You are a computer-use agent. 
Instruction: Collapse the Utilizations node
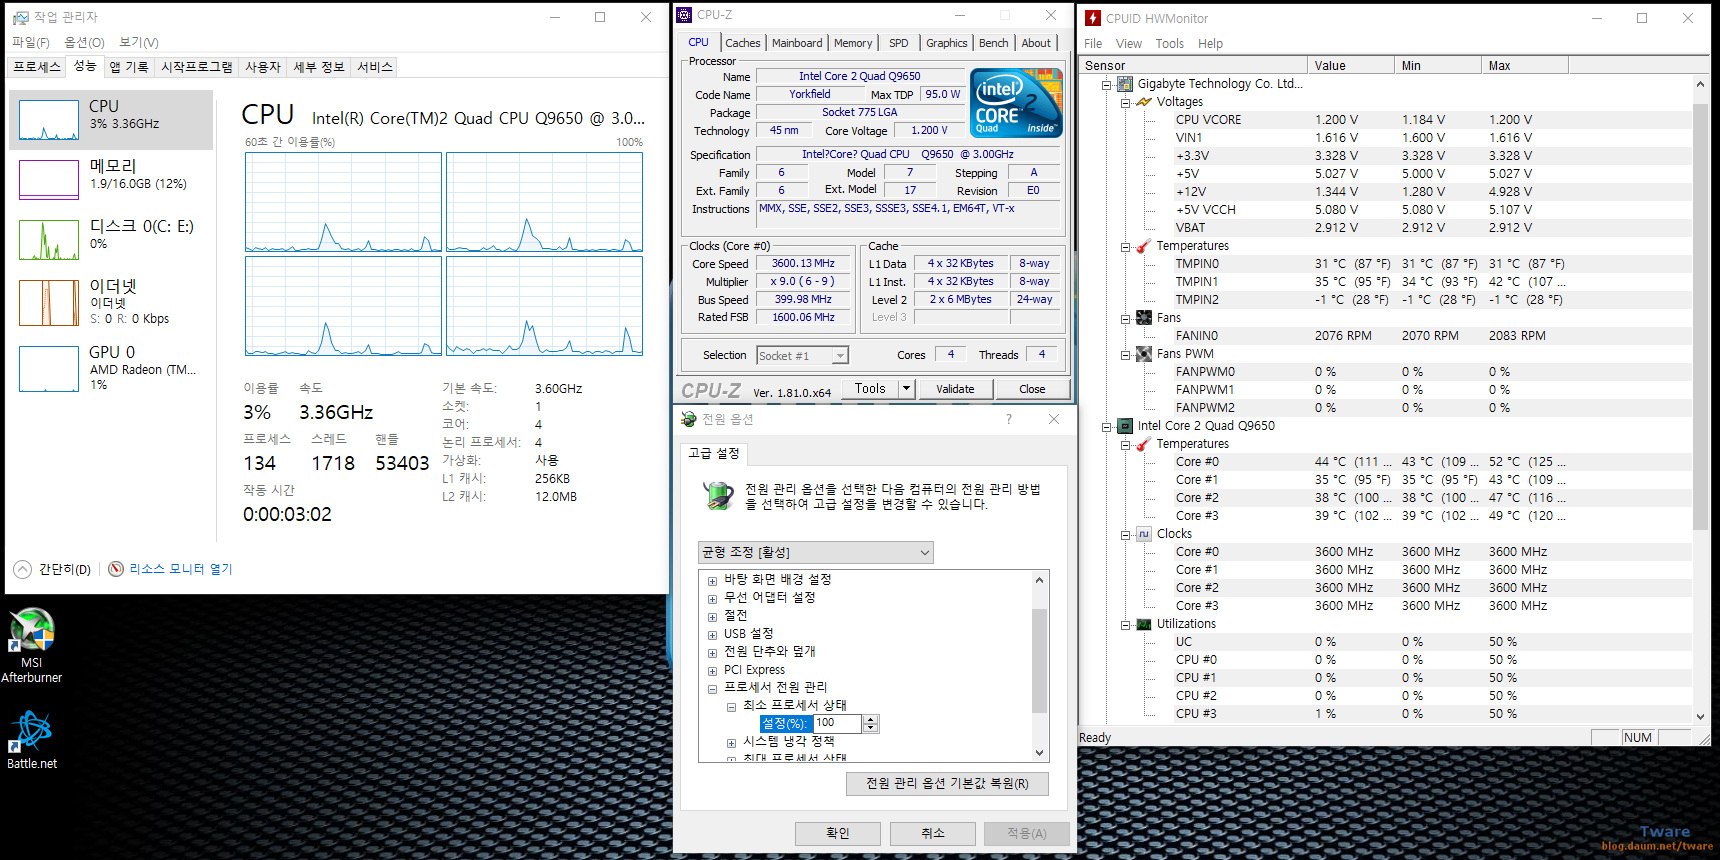1125,625
